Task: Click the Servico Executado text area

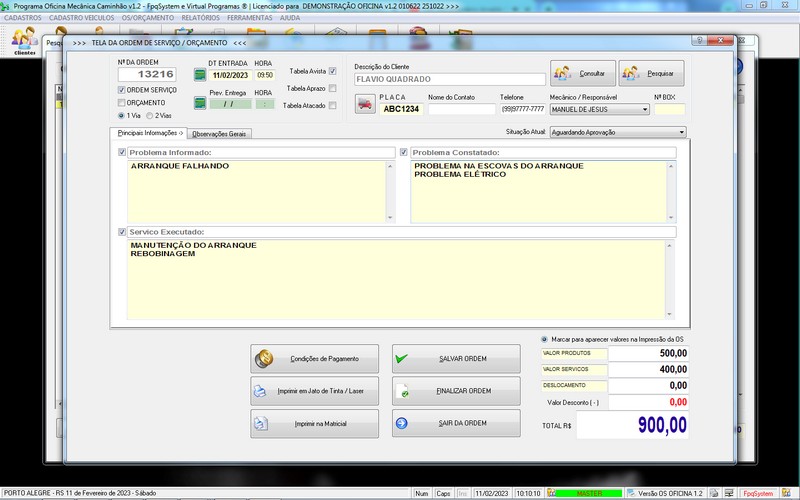Action: [x=396, y=280]
